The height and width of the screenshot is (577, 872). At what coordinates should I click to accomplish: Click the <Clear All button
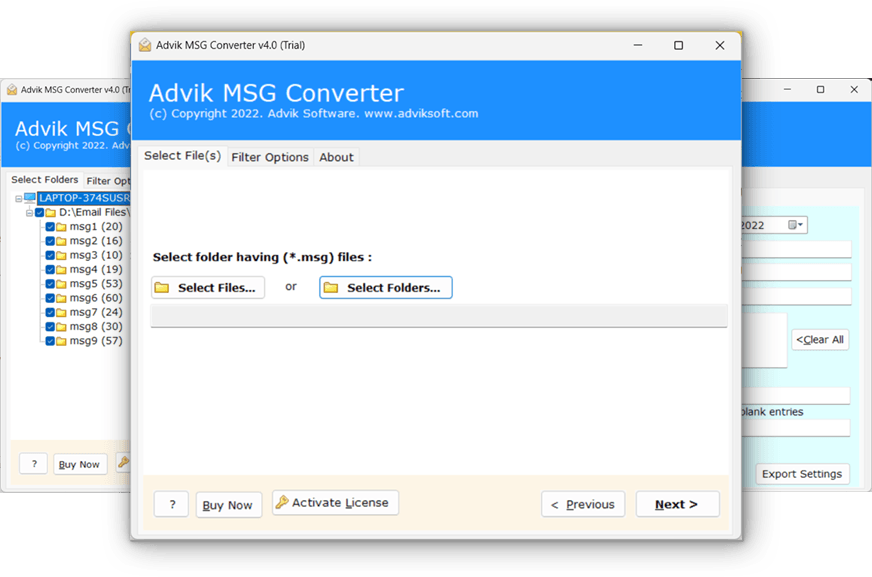820,340
